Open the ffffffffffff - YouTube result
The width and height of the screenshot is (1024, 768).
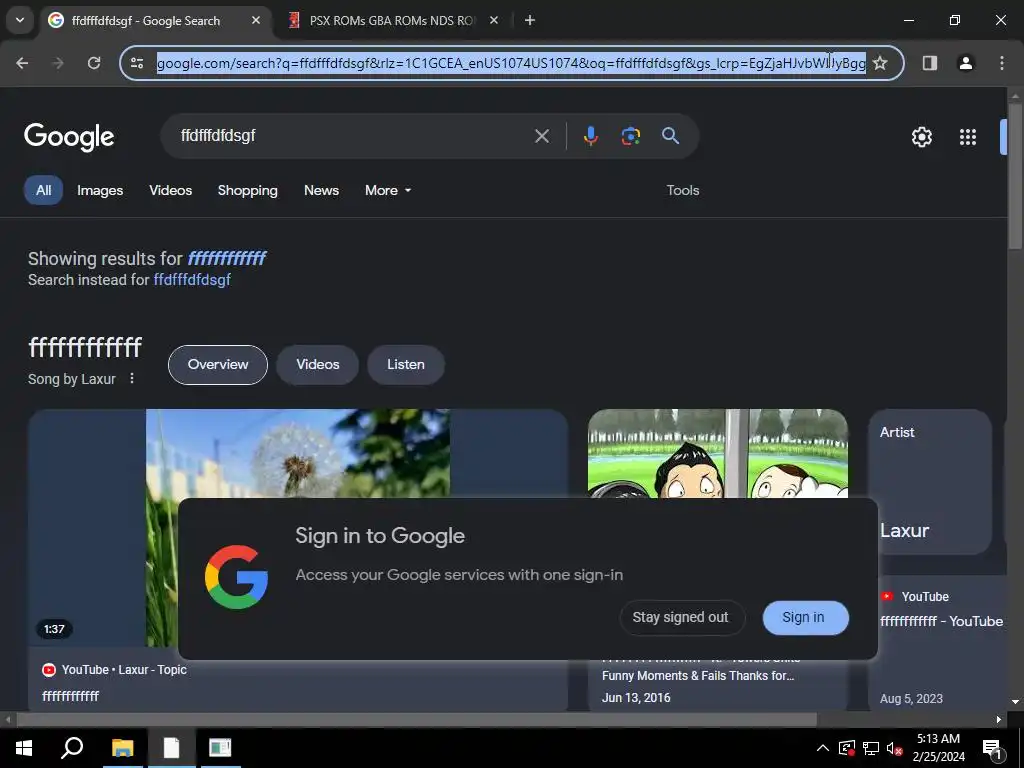tap(941, 621)
